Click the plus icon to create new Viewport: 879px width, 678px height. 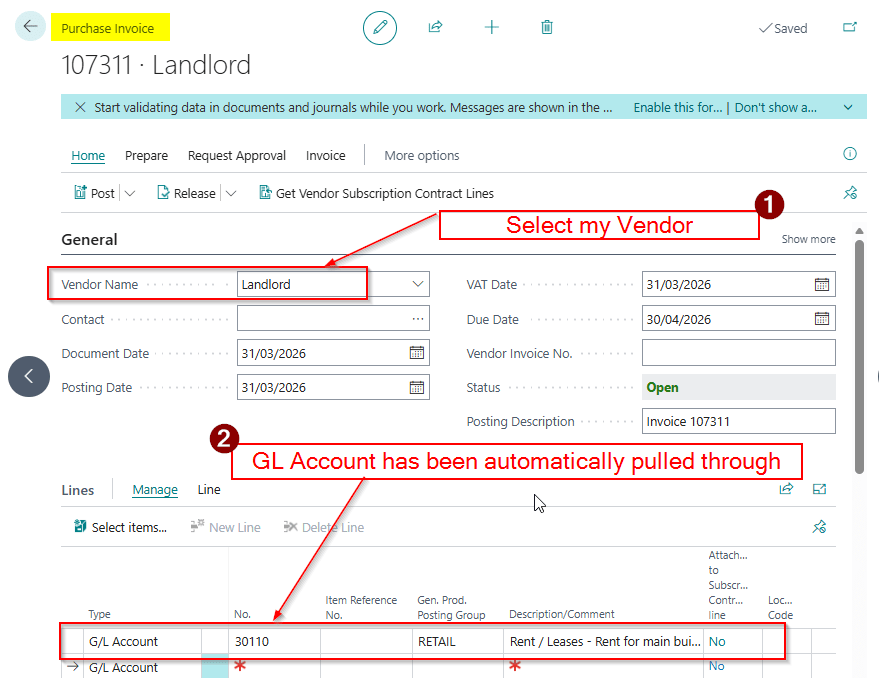491,28
